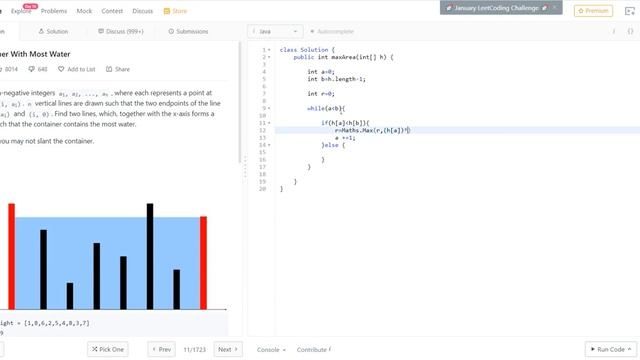Click the 'class Solution {' code line

click(x=307, y=50)
